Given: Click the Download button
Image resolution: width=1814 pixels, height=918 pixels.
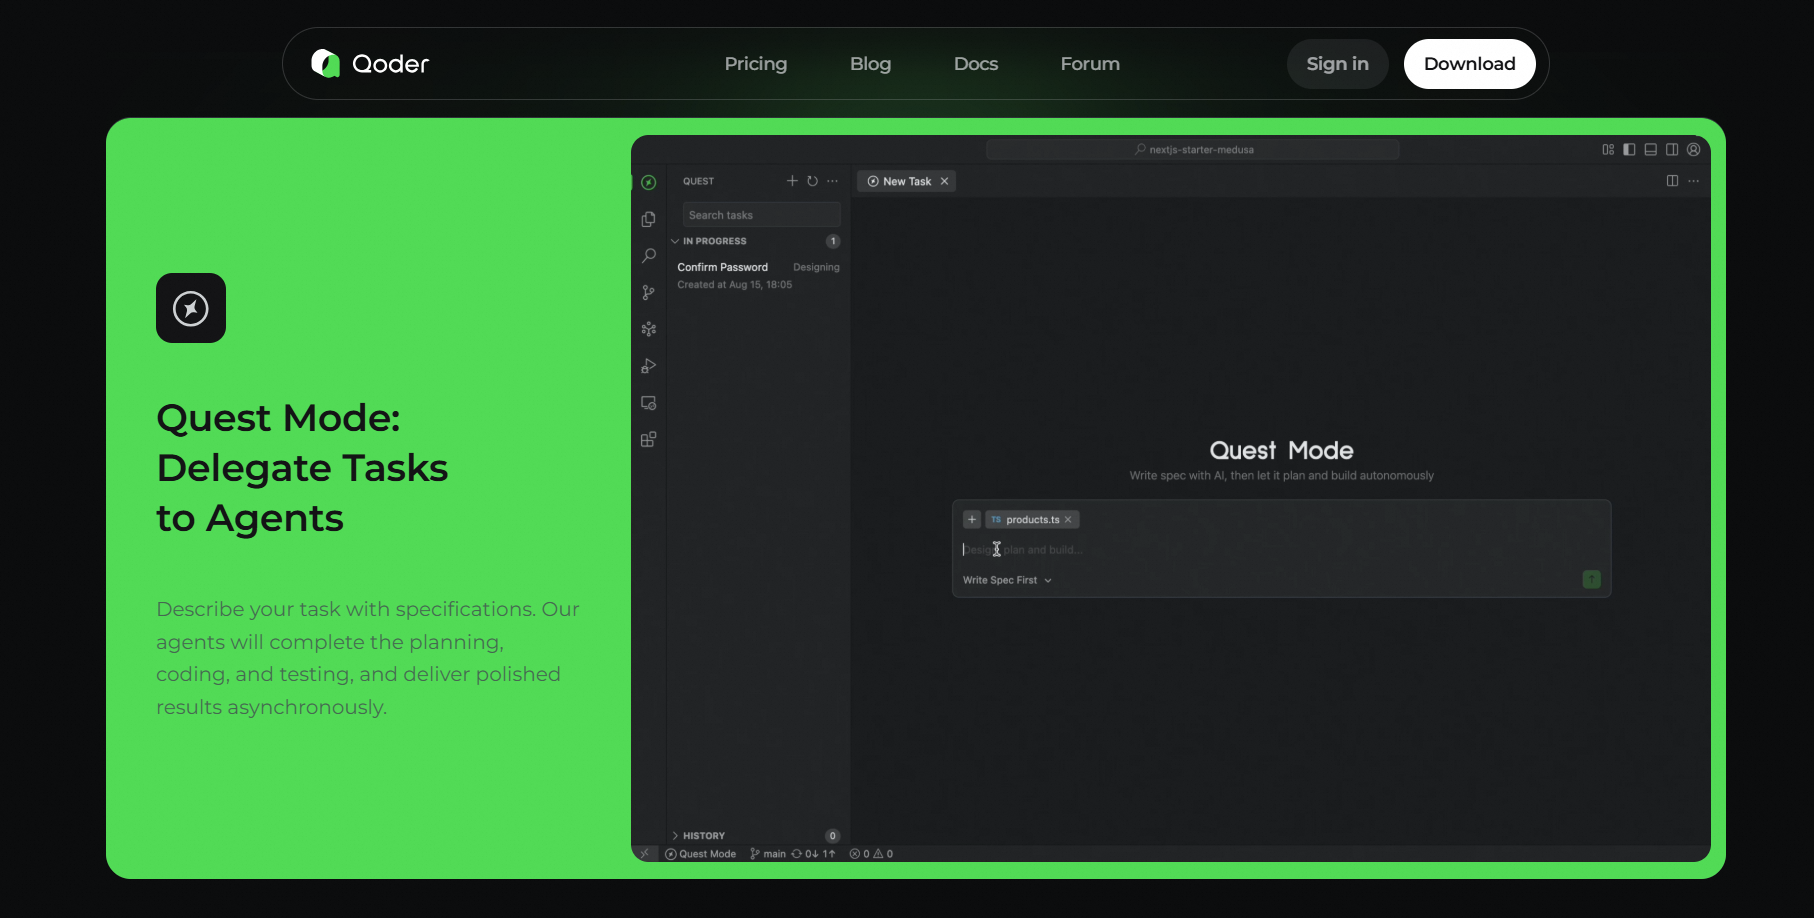Looking at the screenshot, I should click(x=1469, y=64).
